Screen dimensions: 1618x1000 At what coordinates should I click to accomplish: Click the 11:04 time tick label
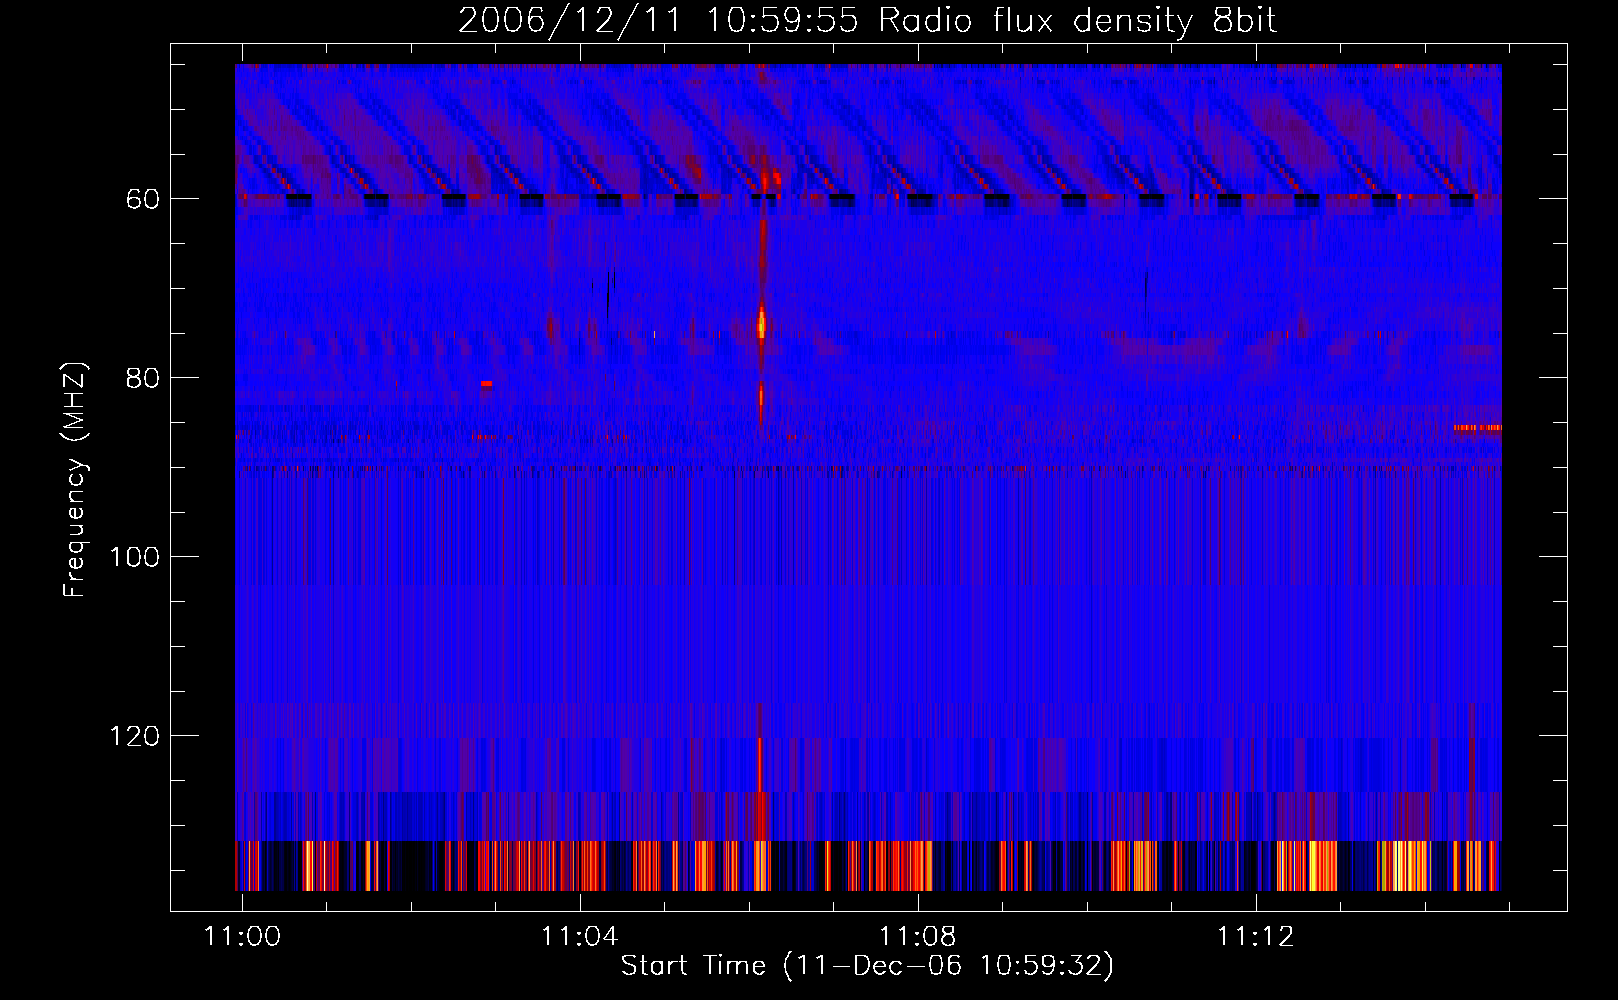point(580,937)
